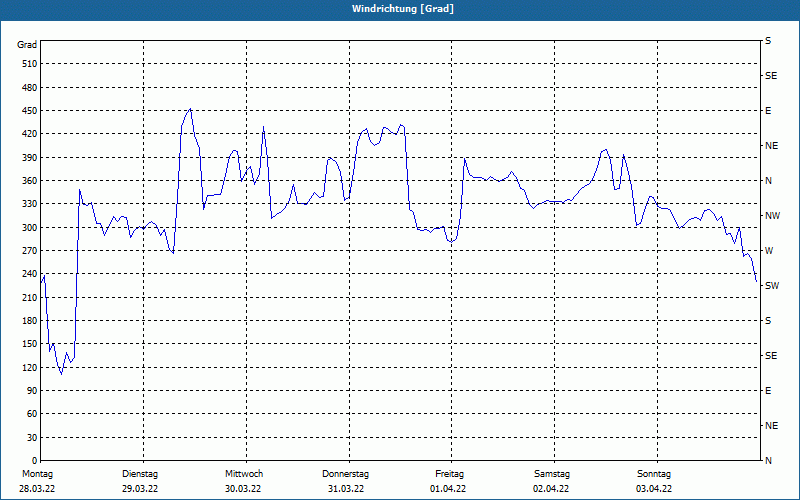Click the W compass label on right axis

769,251
